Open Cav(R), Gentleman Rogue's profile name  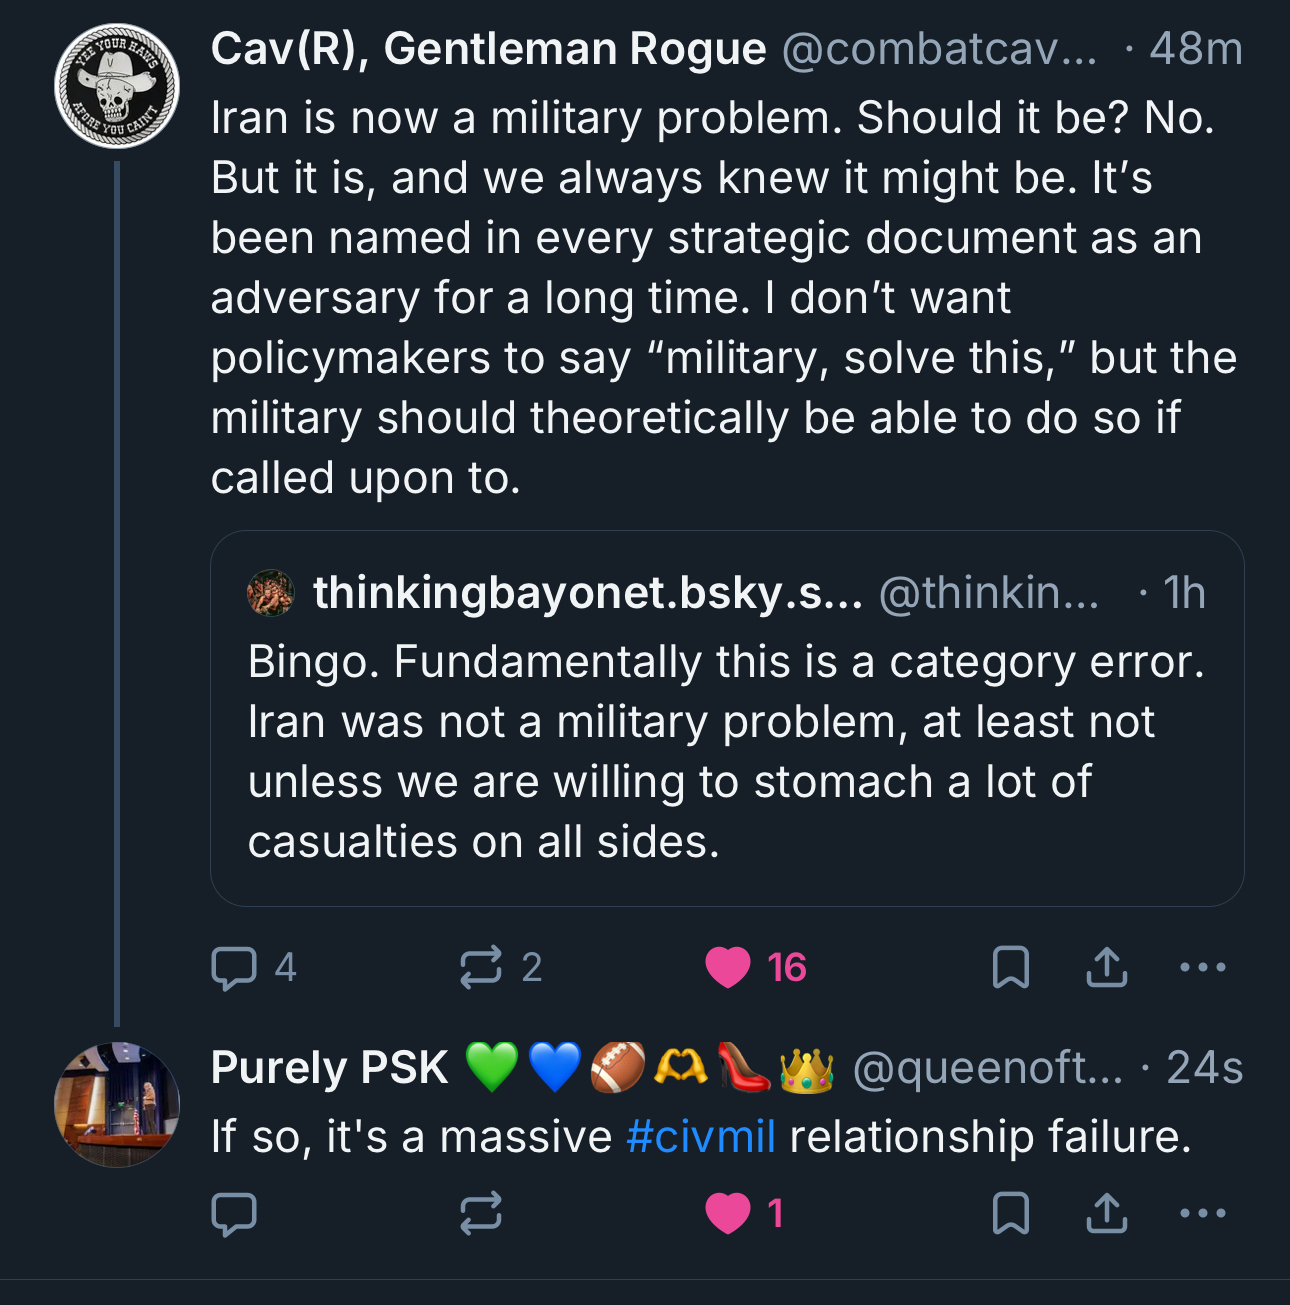point(488,49)
